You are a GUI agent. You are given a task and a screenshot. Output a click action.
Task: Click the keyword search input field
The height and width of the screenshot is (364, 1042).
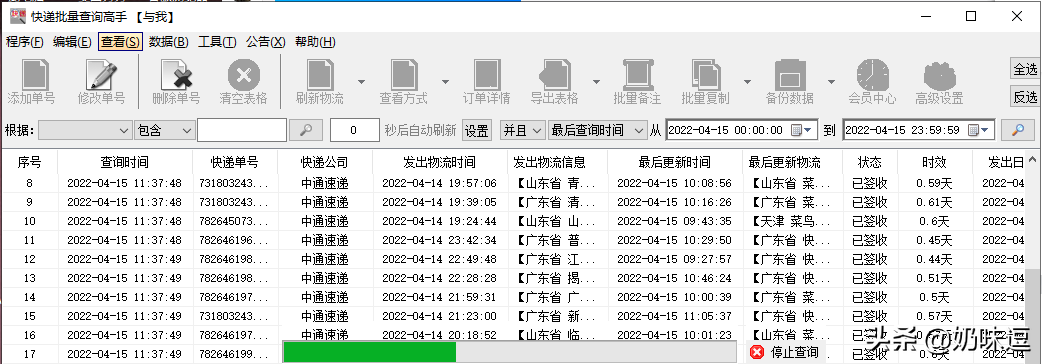tap(242, 130)
